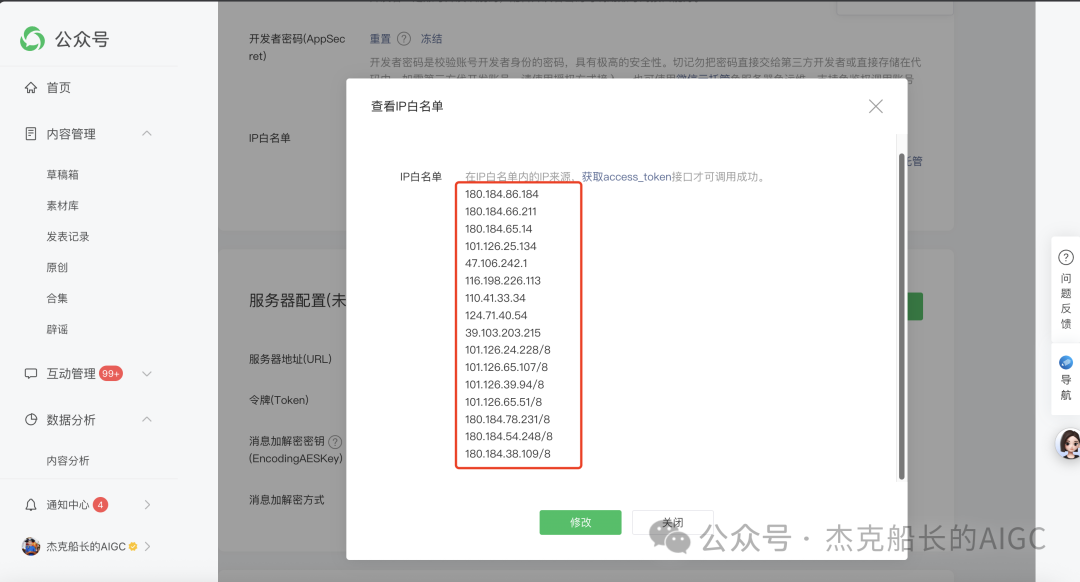1080x582 pixels.
Task: Click the 关闭 button in the dialog
Action: pos(672,522)
